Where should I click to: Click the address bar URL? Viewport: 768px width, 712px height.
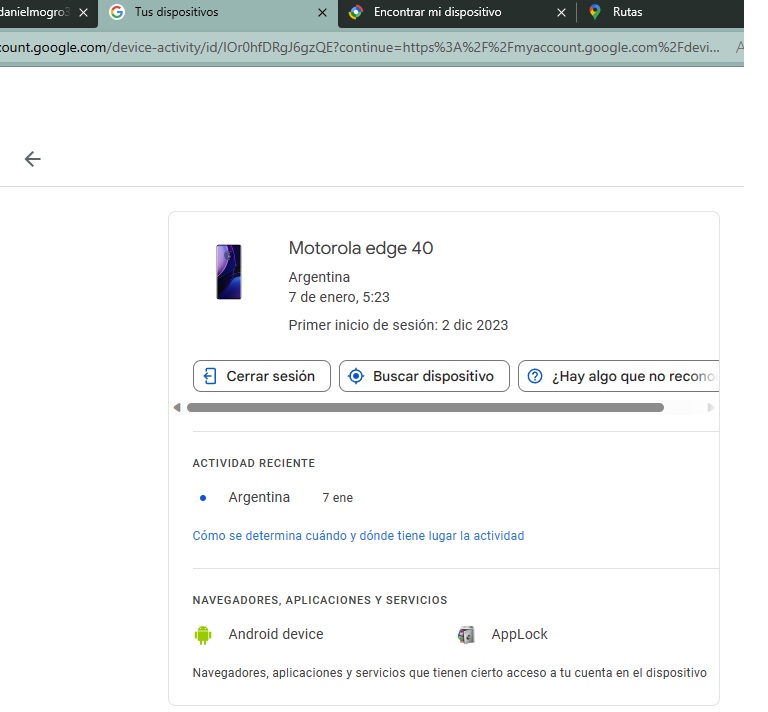coord(360,47)
